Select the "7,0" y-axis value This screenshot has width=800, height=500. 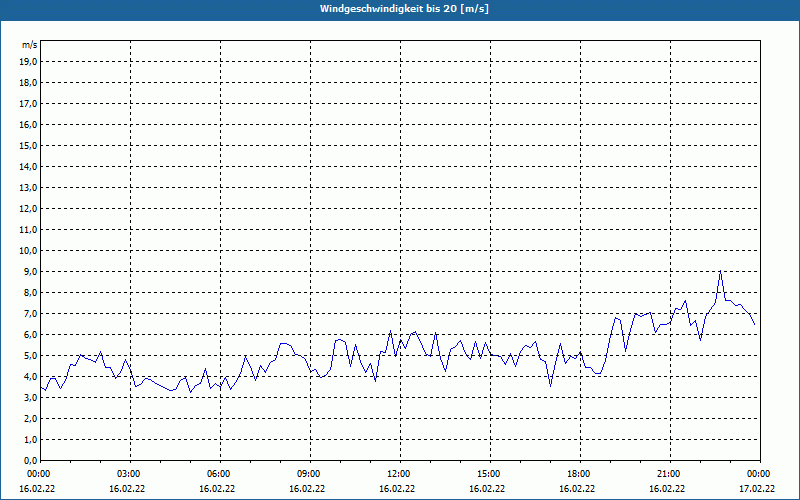[31, 314]
